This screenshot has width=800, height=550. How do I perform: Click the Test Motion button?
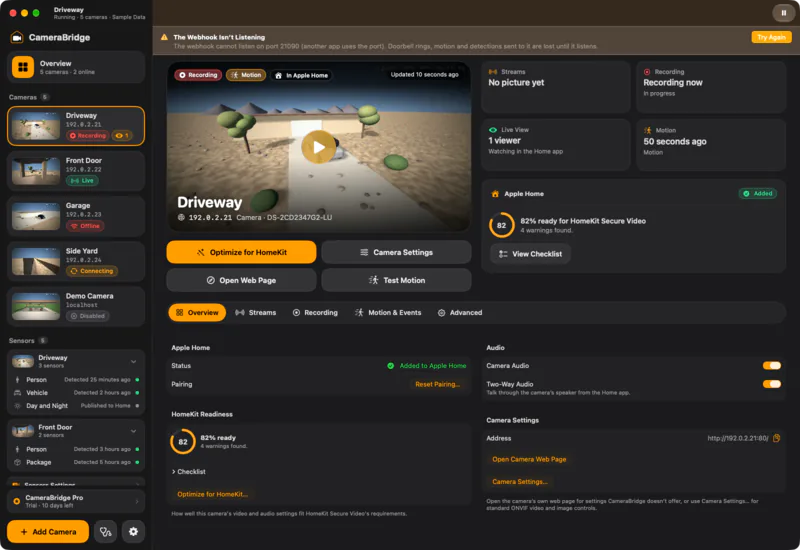(x=396, y=280)
